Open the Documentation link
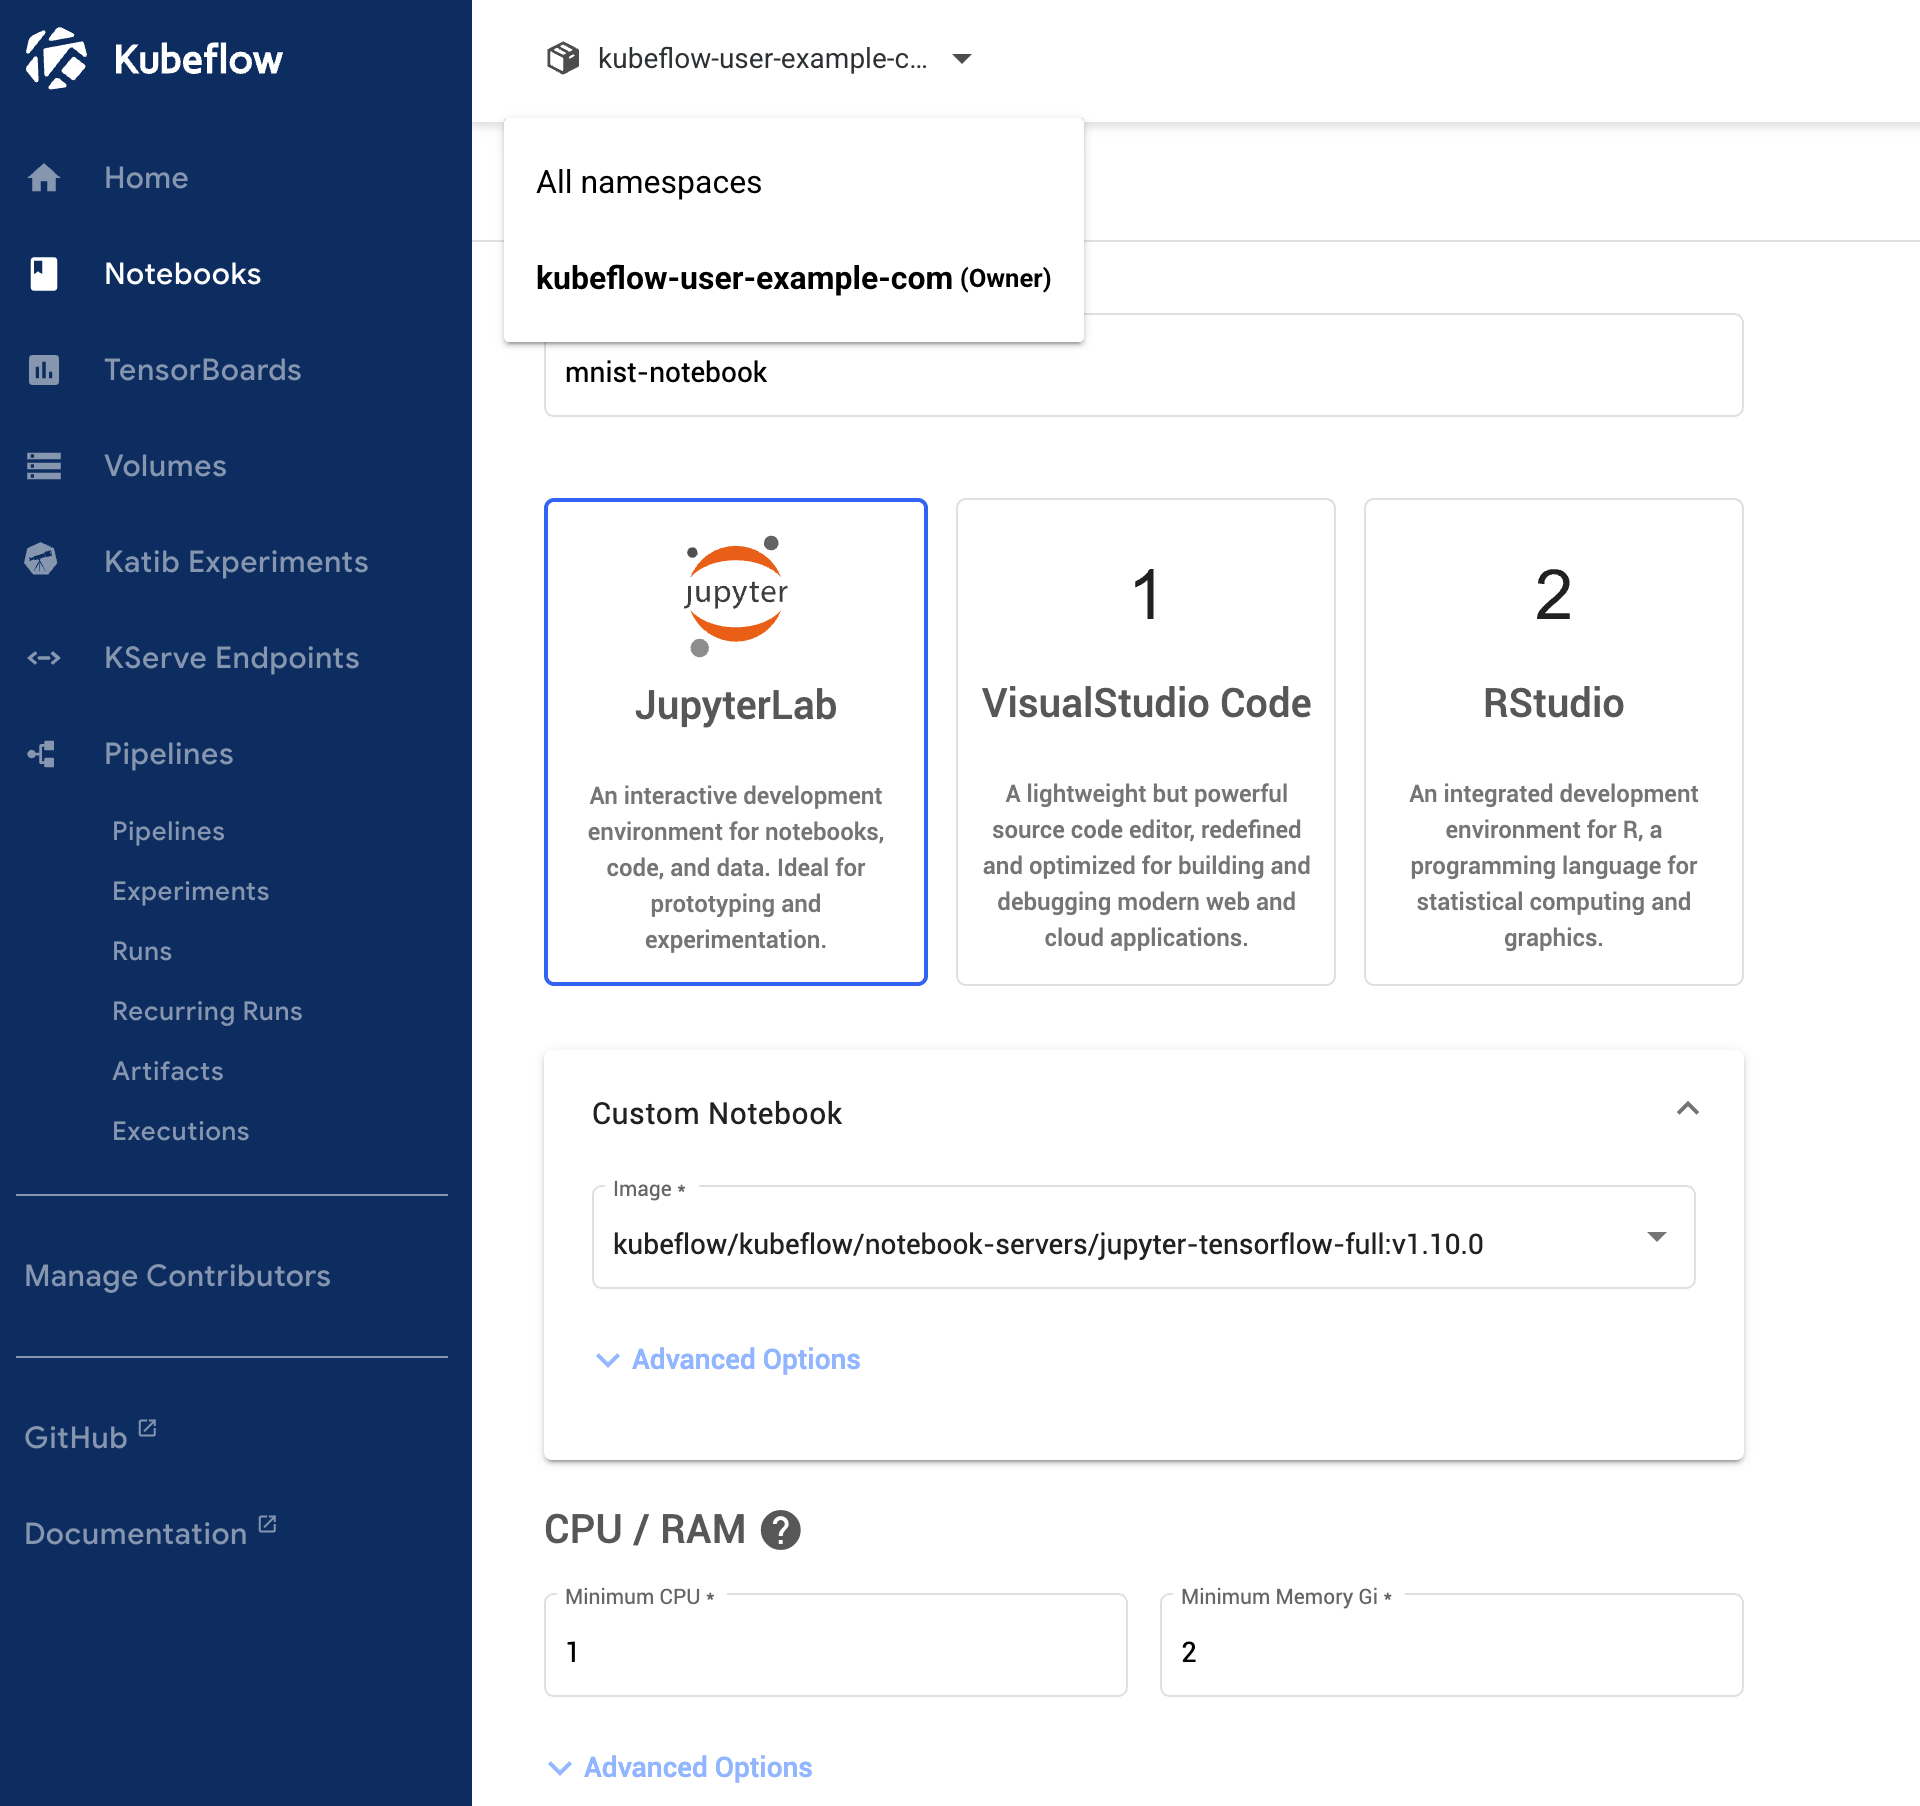1920x1806 pixels. pyautogui.click(x=135, y=1534)
